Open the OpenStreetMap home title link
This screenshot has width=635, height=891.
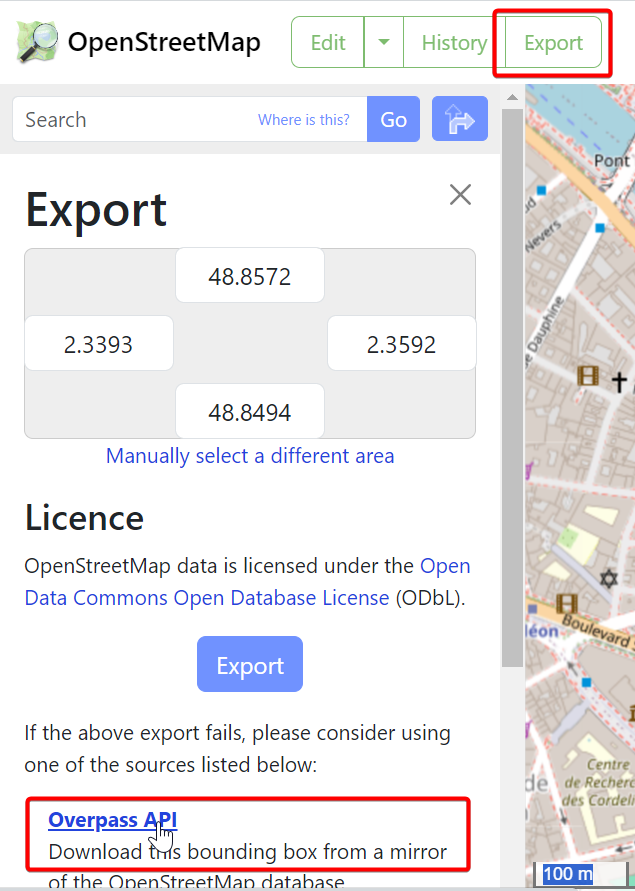[164, 42]
